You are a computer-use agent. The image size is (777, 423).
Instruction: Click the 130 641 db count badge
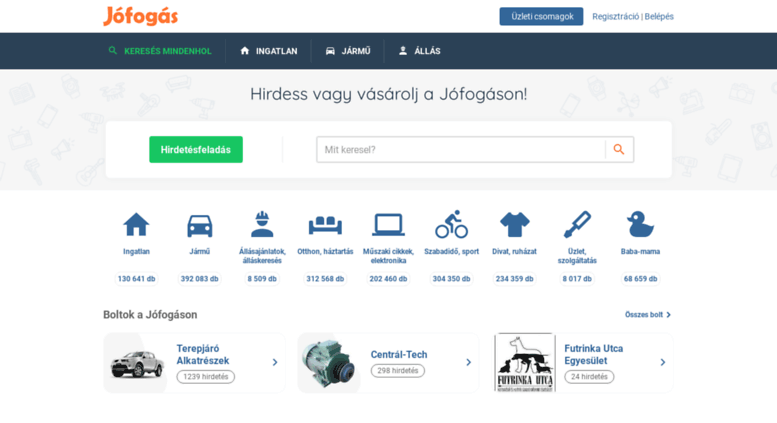click(x=136, y=279)
